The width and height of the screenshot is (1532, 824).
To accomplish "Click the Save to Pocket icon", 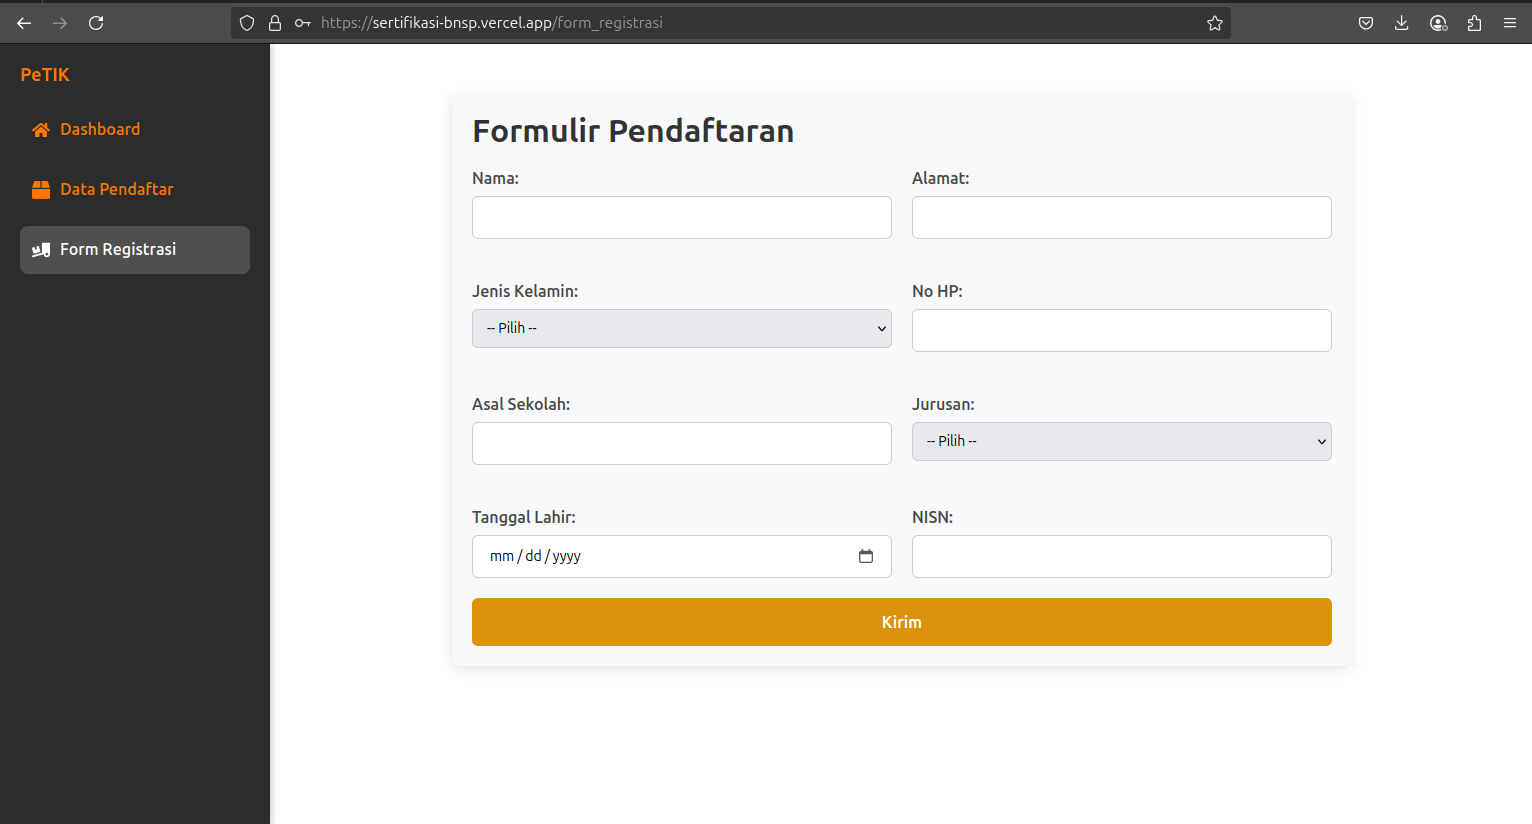I will click(x=1365, y=23).
